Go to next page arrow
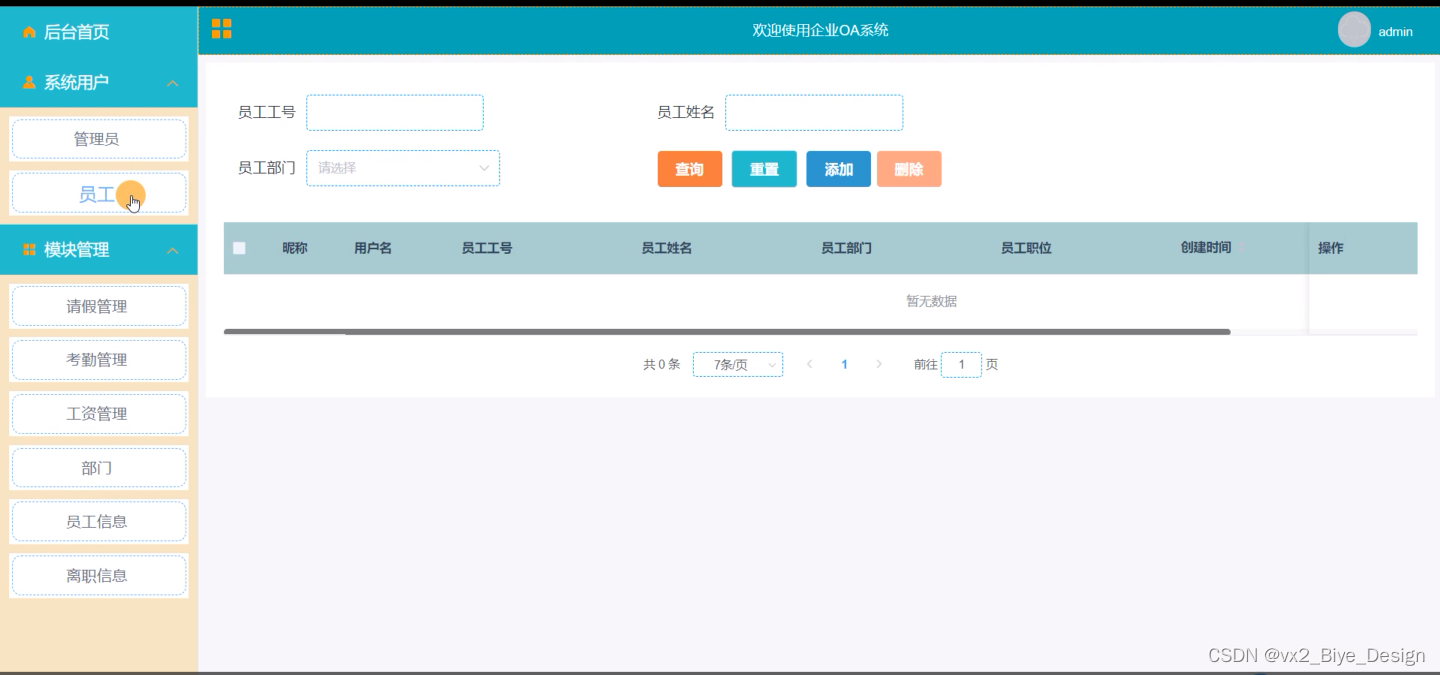The width and height of the screenshot is (1440, 675). click(x=879, y=365)
